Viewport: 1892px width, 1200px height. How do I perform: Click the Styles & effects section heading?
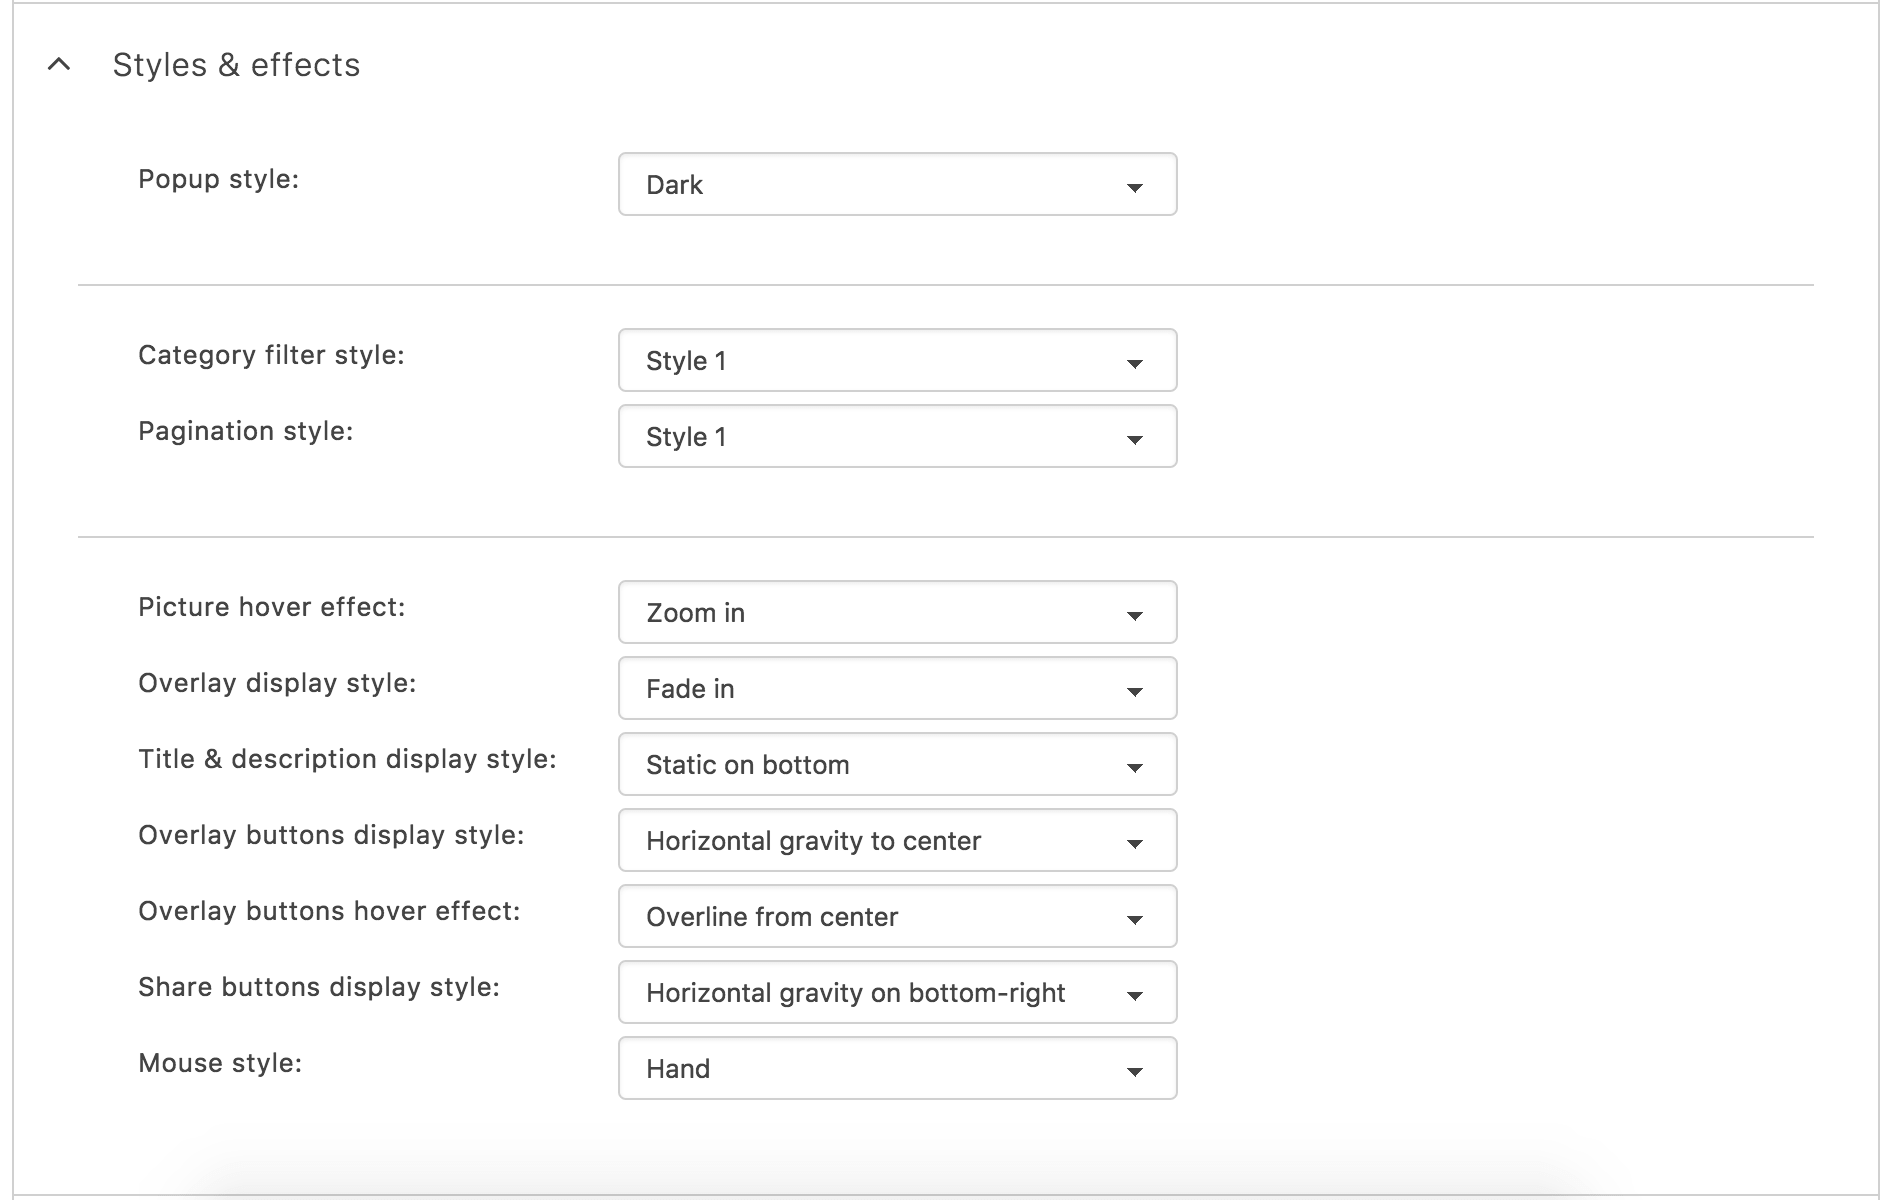point(236,65)
